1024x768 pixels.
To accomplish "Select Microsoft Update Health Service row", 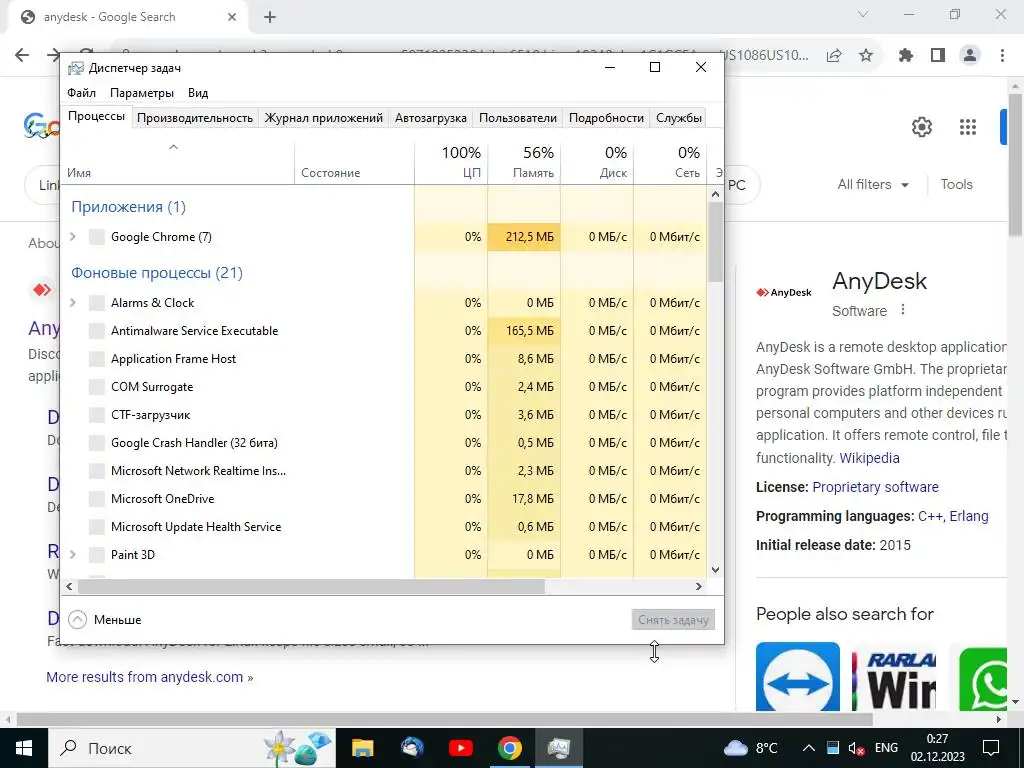I will (385, 527).
